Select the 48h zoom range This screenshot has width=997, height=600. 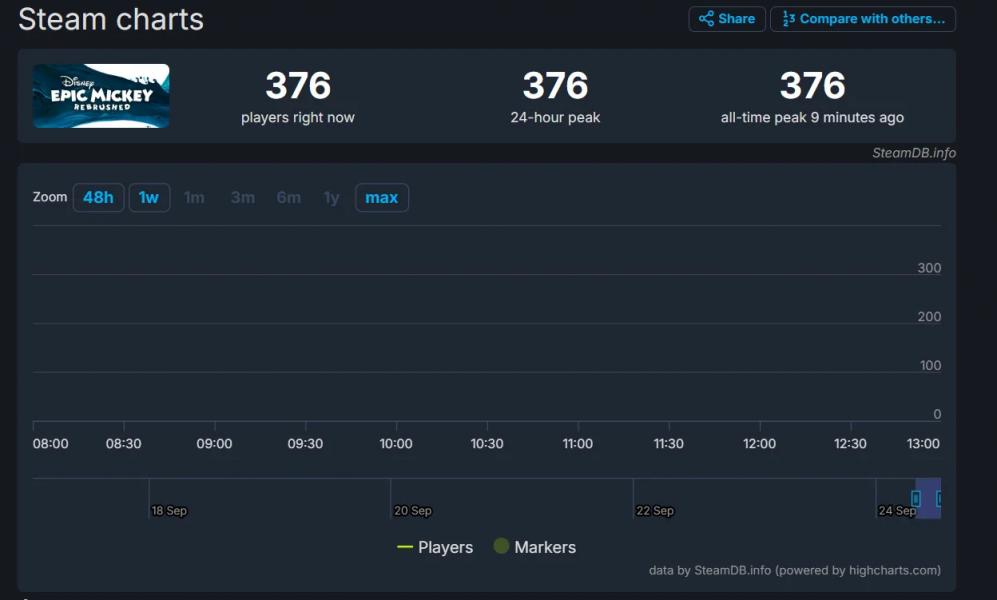pos(99,198)
